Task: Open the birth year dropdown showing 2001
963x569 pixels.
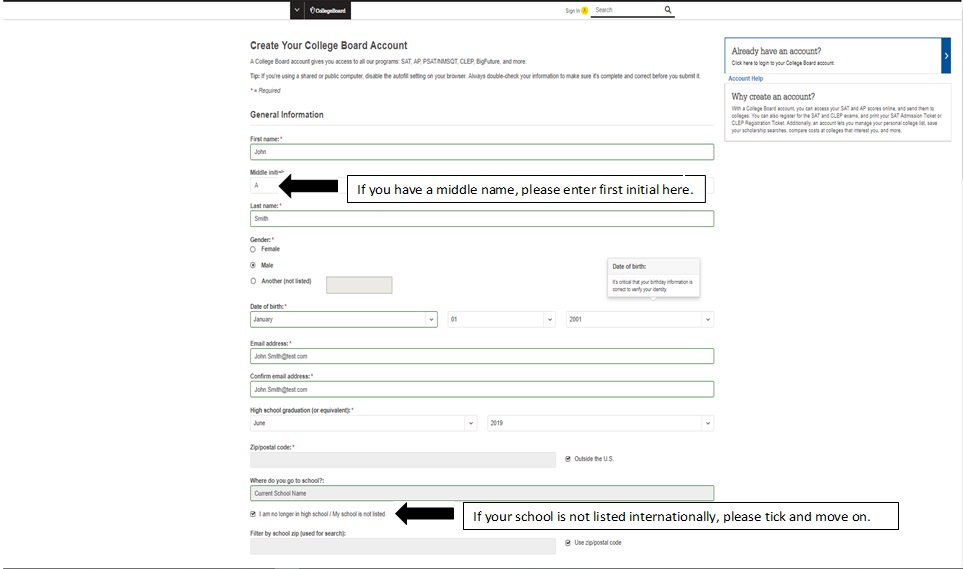Action: click(639, 320)
